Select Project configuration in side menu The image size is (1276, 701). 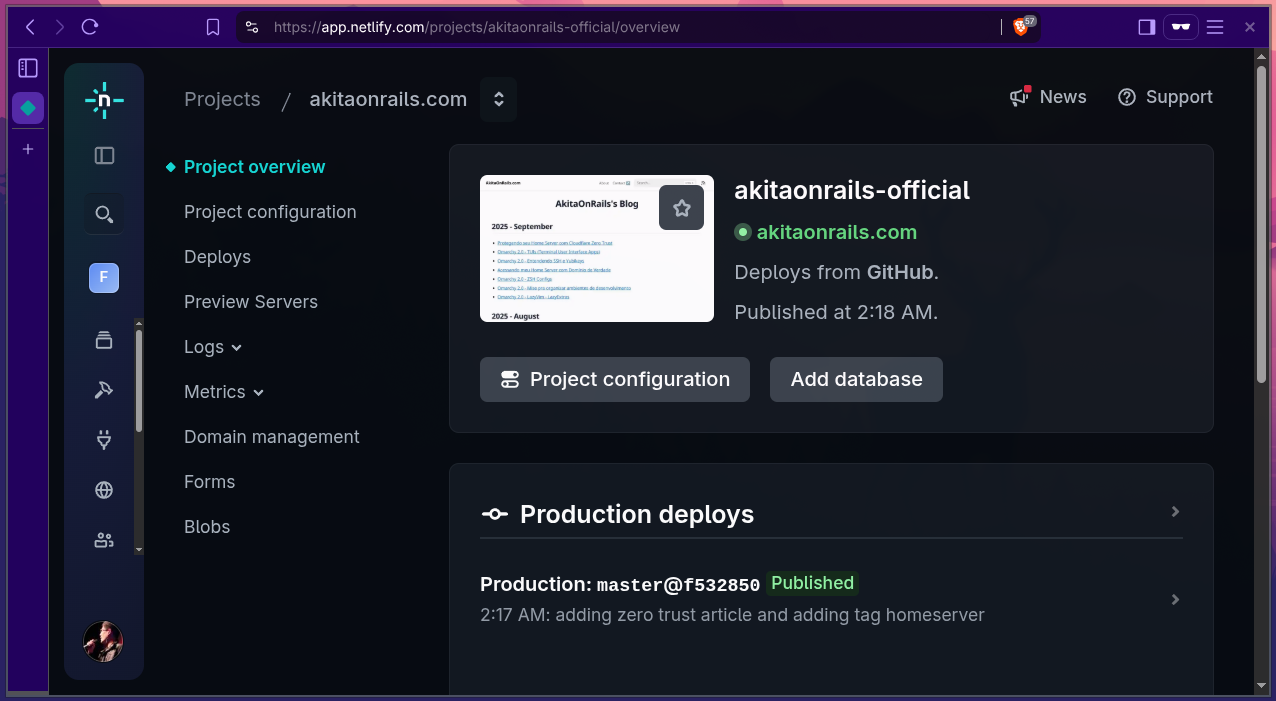click(x=270, y=212)
